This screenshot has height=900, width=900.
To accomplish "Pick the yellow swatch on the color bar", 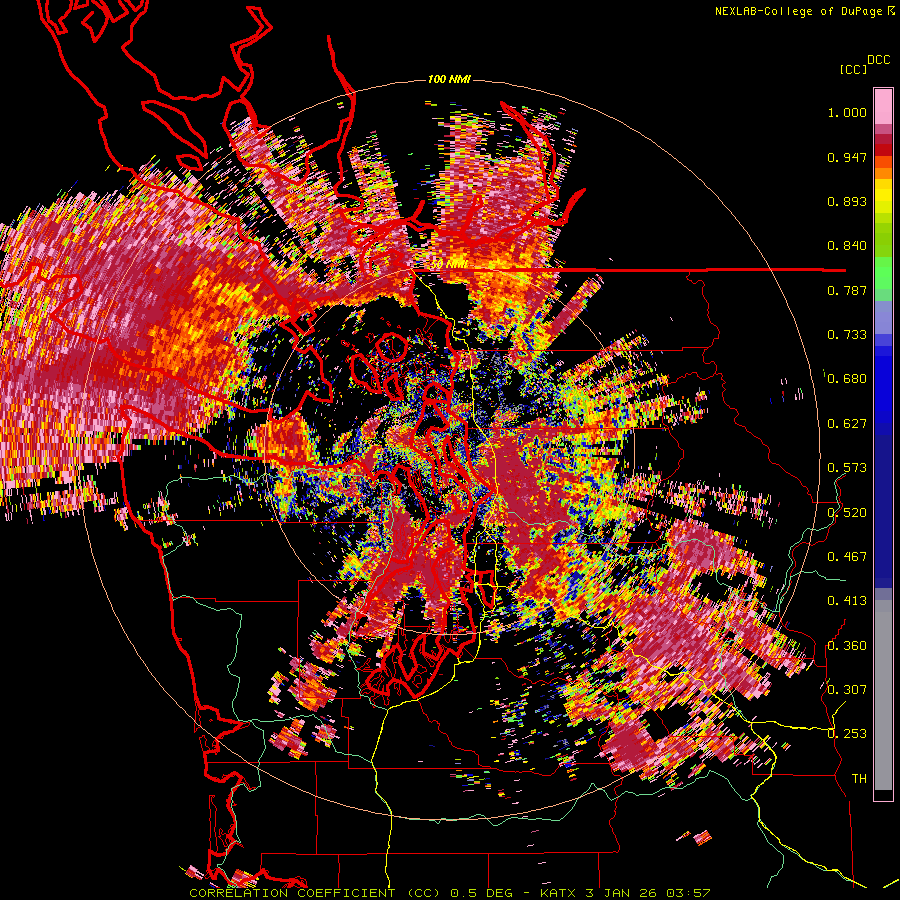I will click(x=883, y=197).
